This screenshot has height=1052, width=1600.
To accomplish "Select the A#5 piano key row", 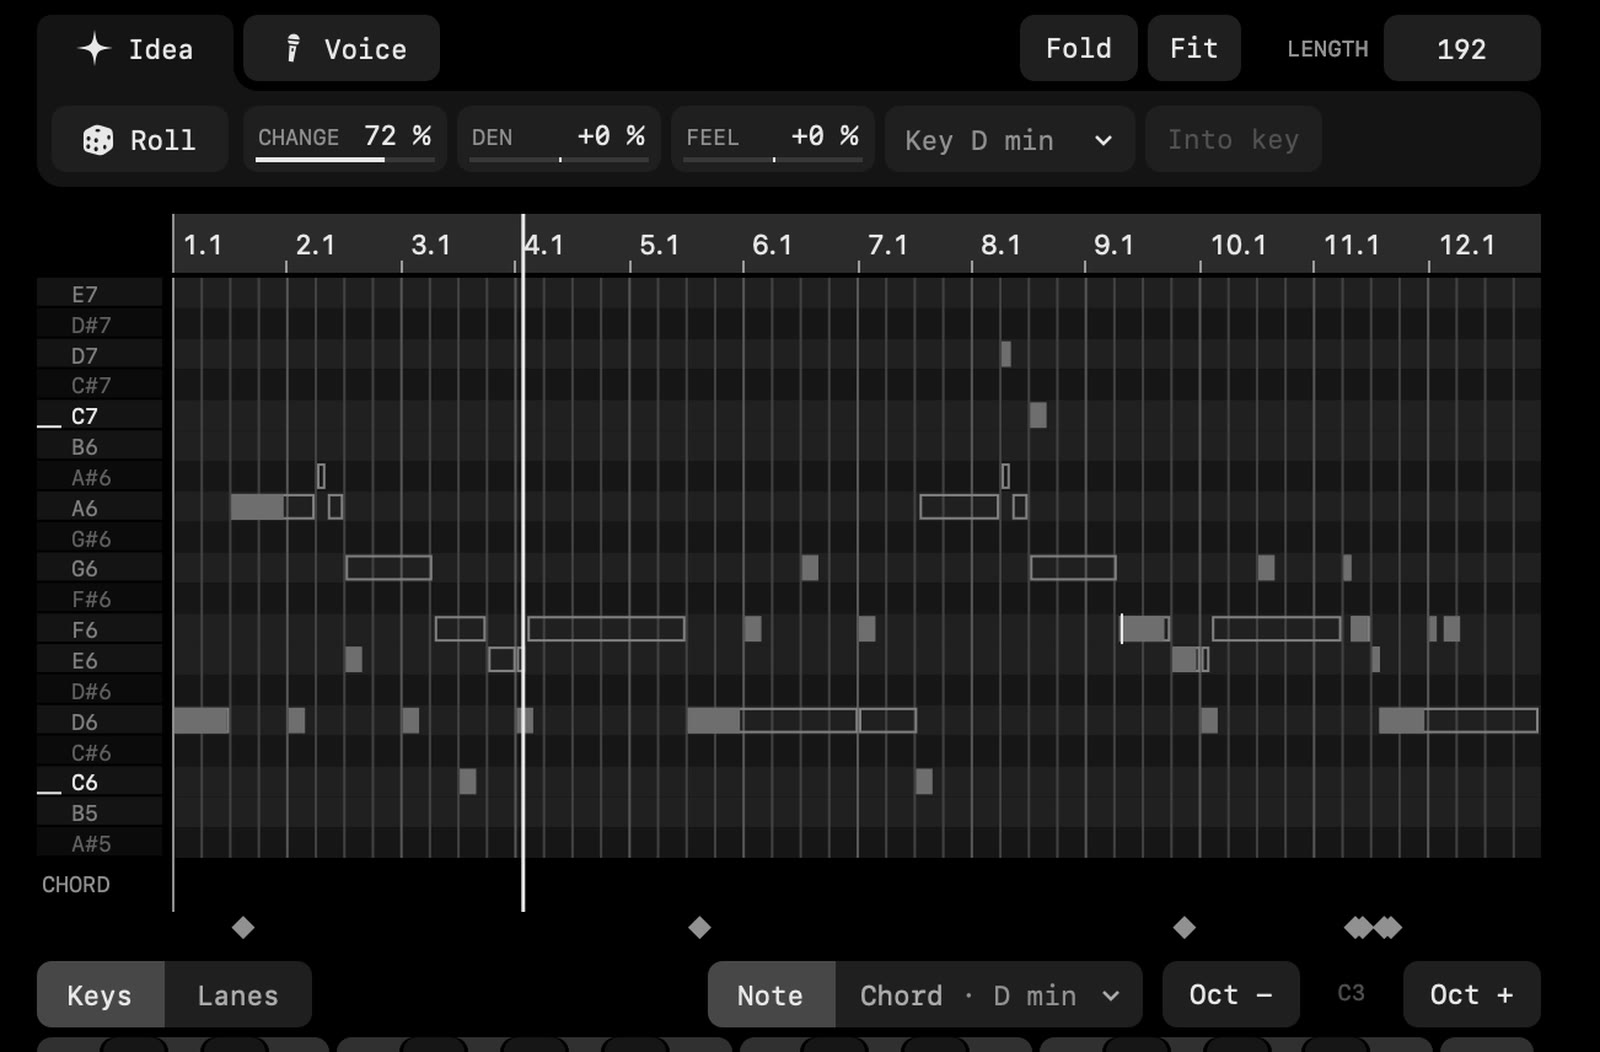I will tap(100, 843).
